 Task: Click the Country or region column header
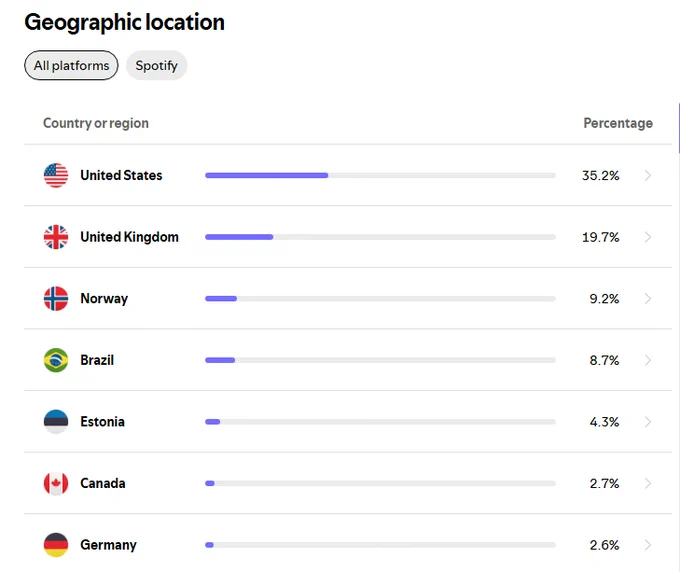click(x=96, y=123)
